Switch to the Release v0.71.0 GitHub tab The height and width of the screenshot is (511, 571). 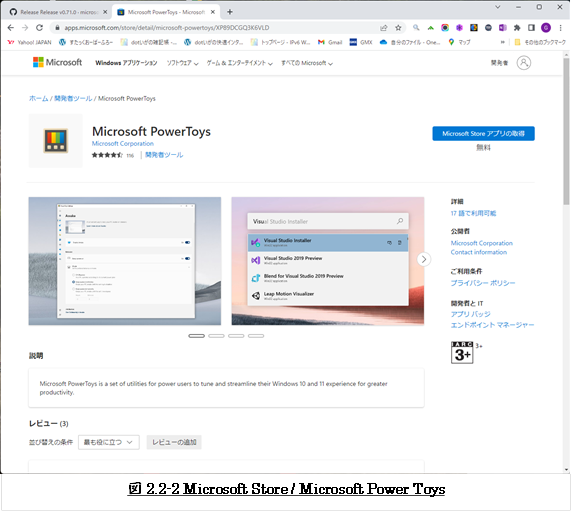click(x=58, y=12)
